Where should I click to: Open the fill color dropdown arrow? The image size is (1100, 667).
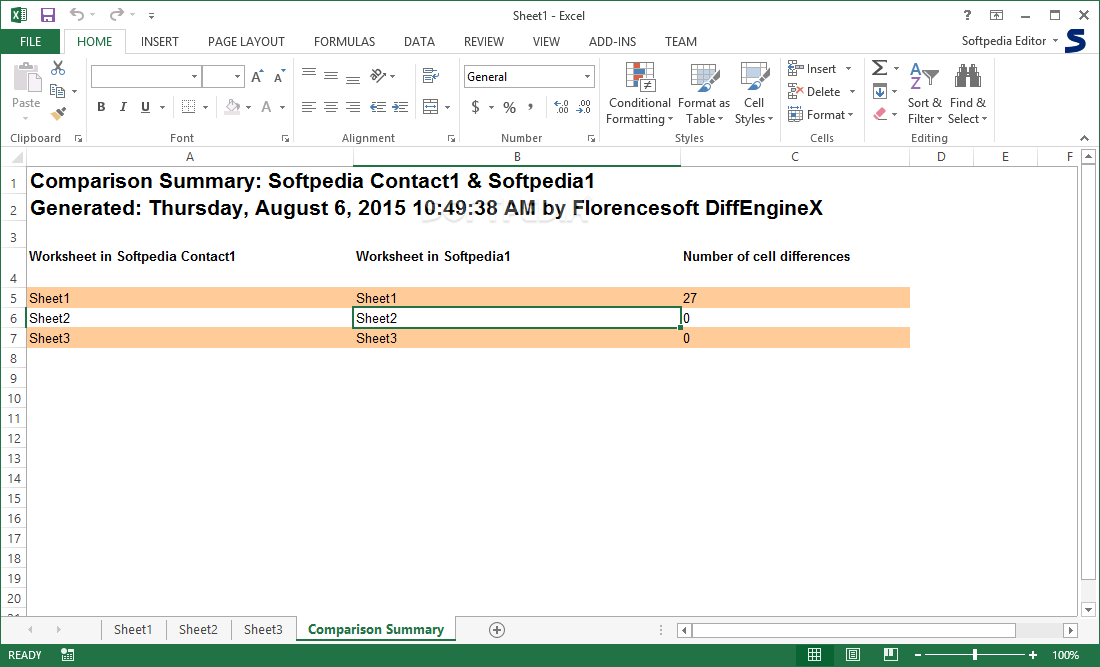[248, 107]
